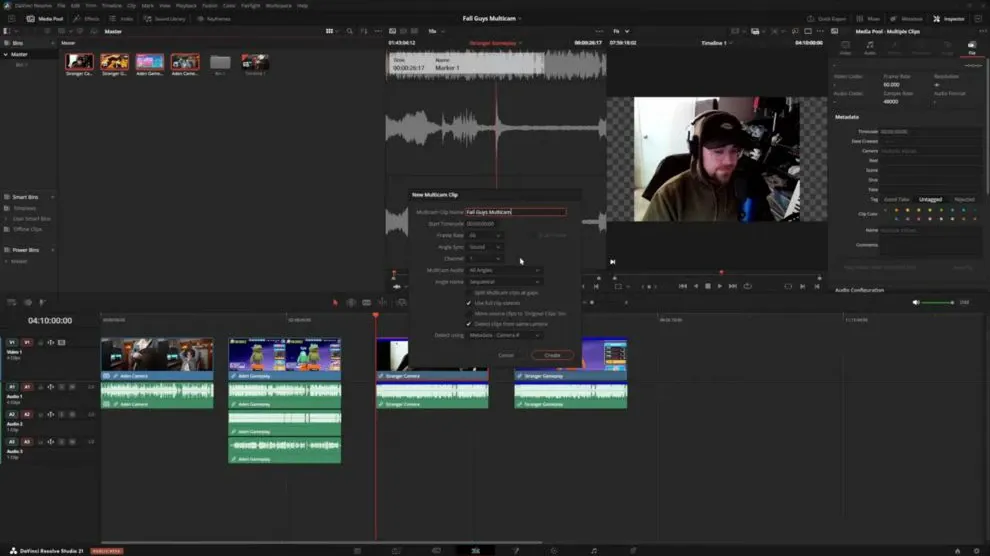The height and width of the screenshot is (556, 990).
Task: Open the Frame Rate dropdown
Action: [x=484, y=235]
